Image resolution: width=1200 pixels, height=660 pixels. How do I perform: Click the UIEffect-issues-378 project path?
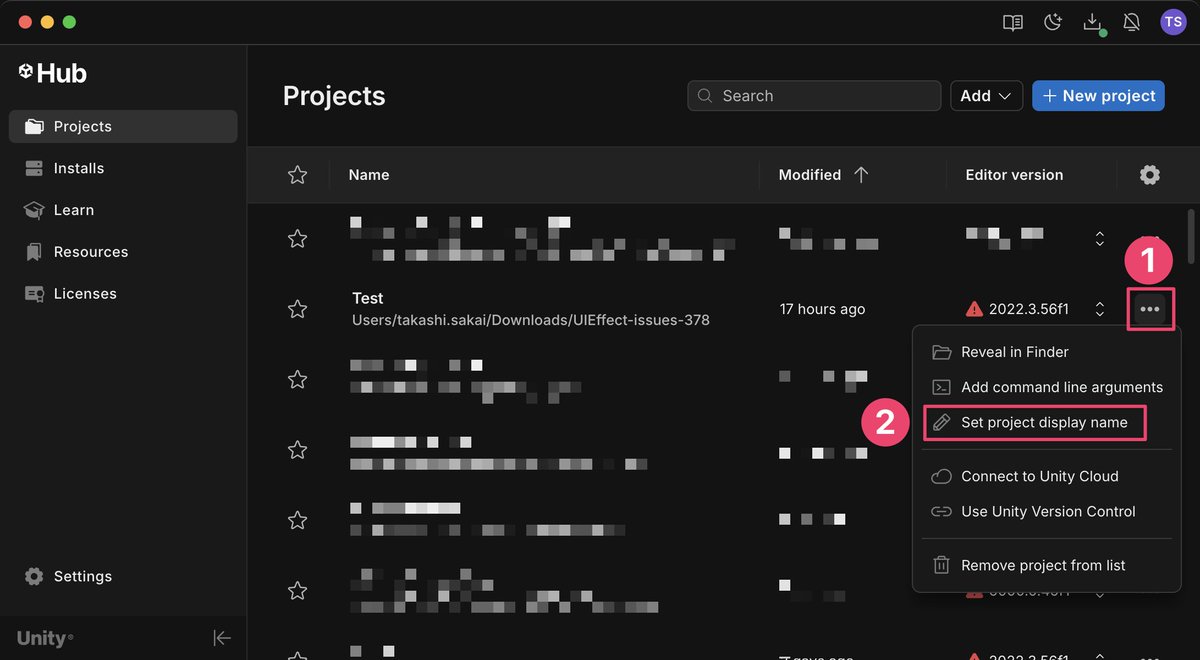tap(531, 320)
